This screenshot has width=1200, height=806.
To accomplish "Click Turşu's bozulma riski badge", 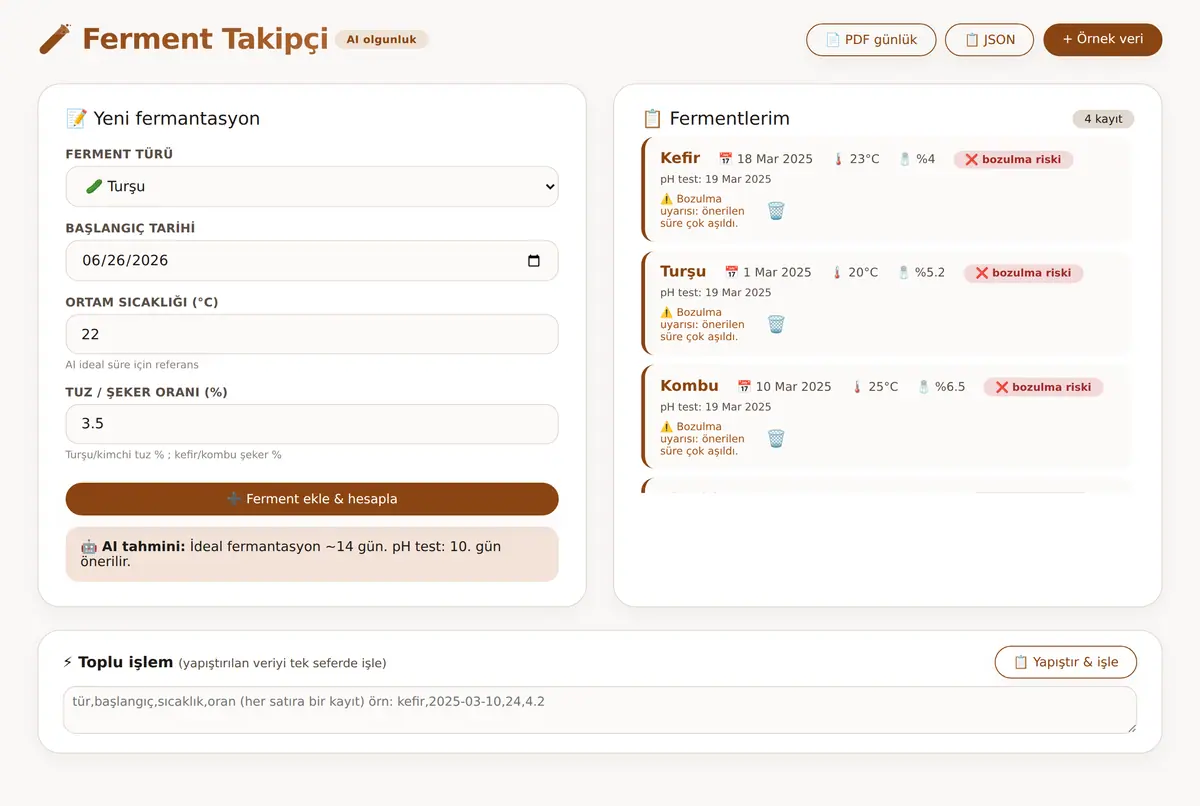I will pos(1023,273).
